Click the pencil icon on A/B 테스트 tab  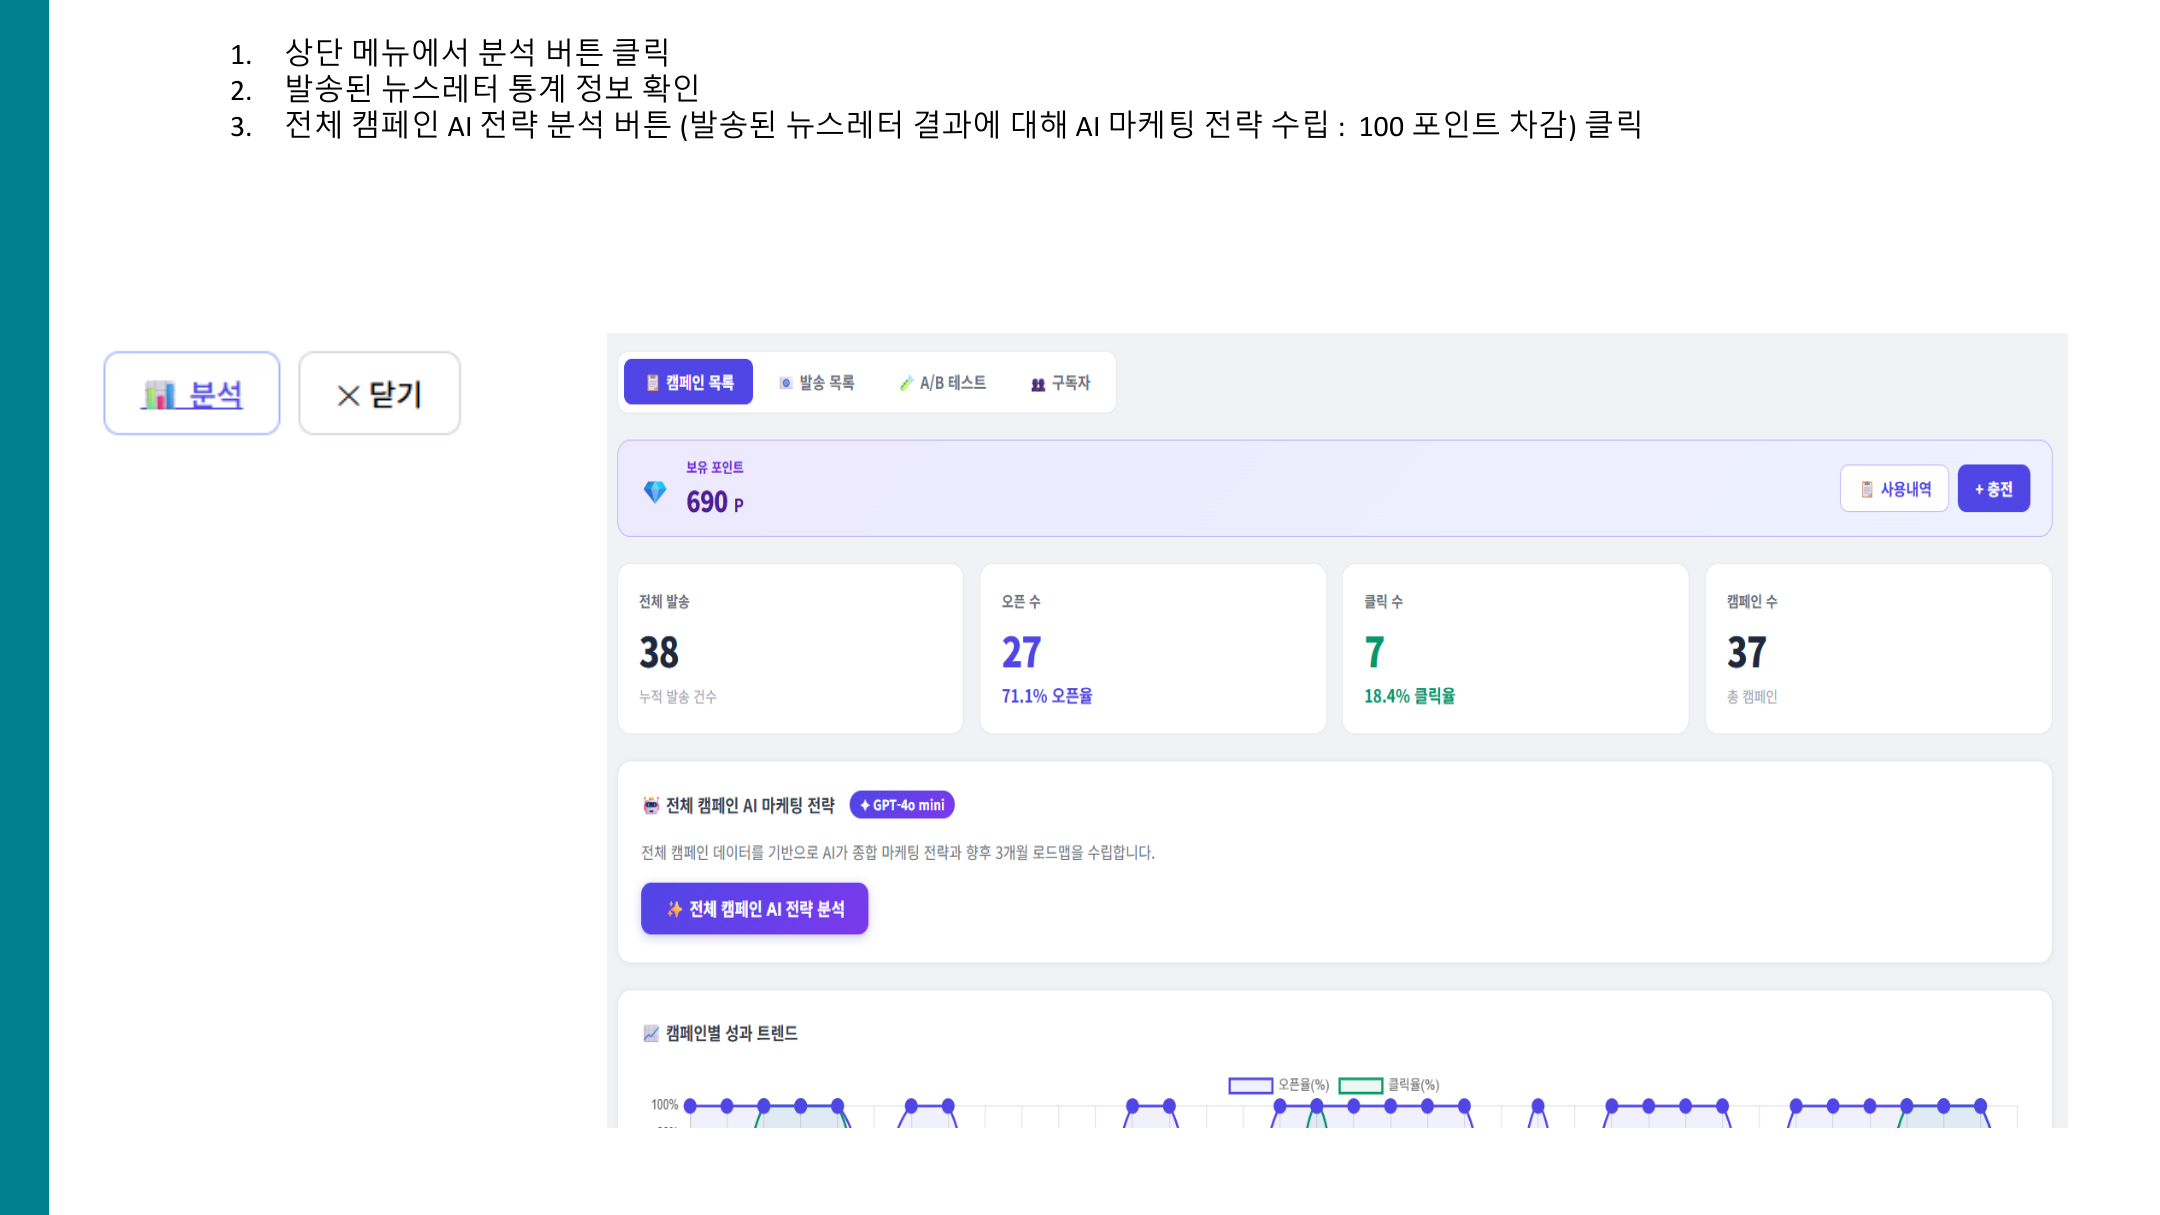(906, 383)
